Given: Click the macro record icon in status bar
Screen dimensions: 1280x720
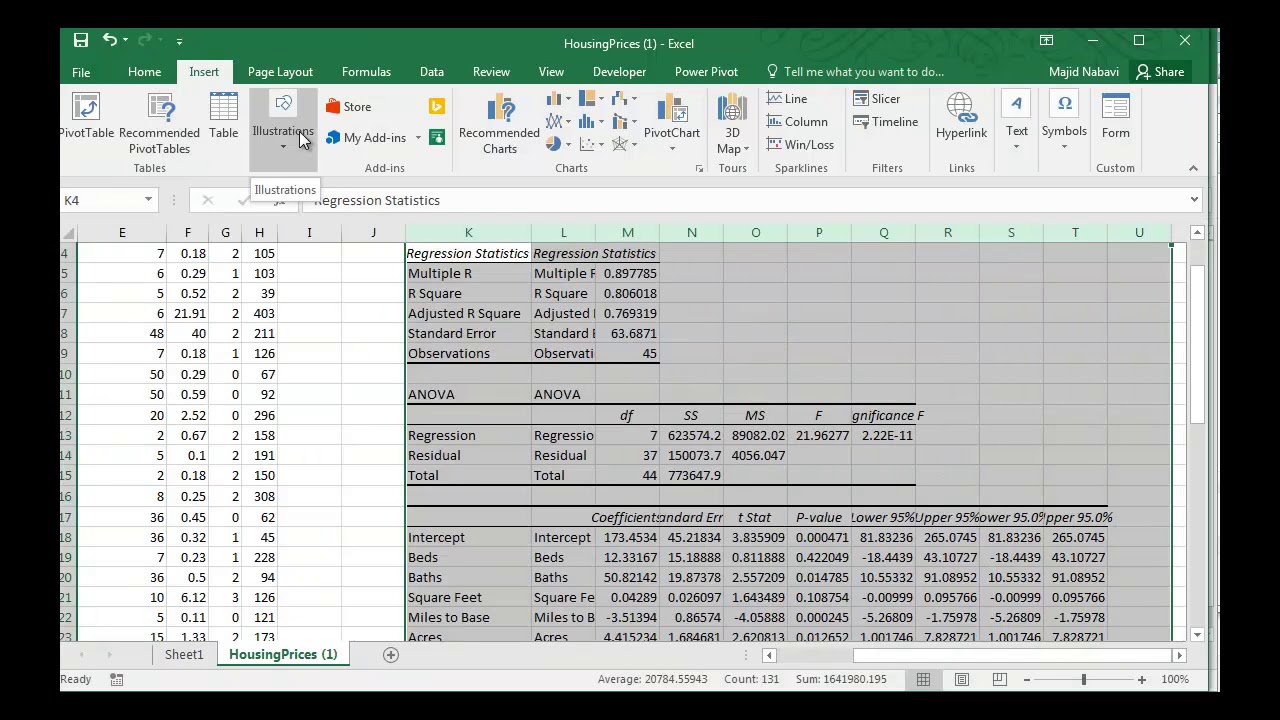Looking at the screenshot, I should tap(116, 680).
